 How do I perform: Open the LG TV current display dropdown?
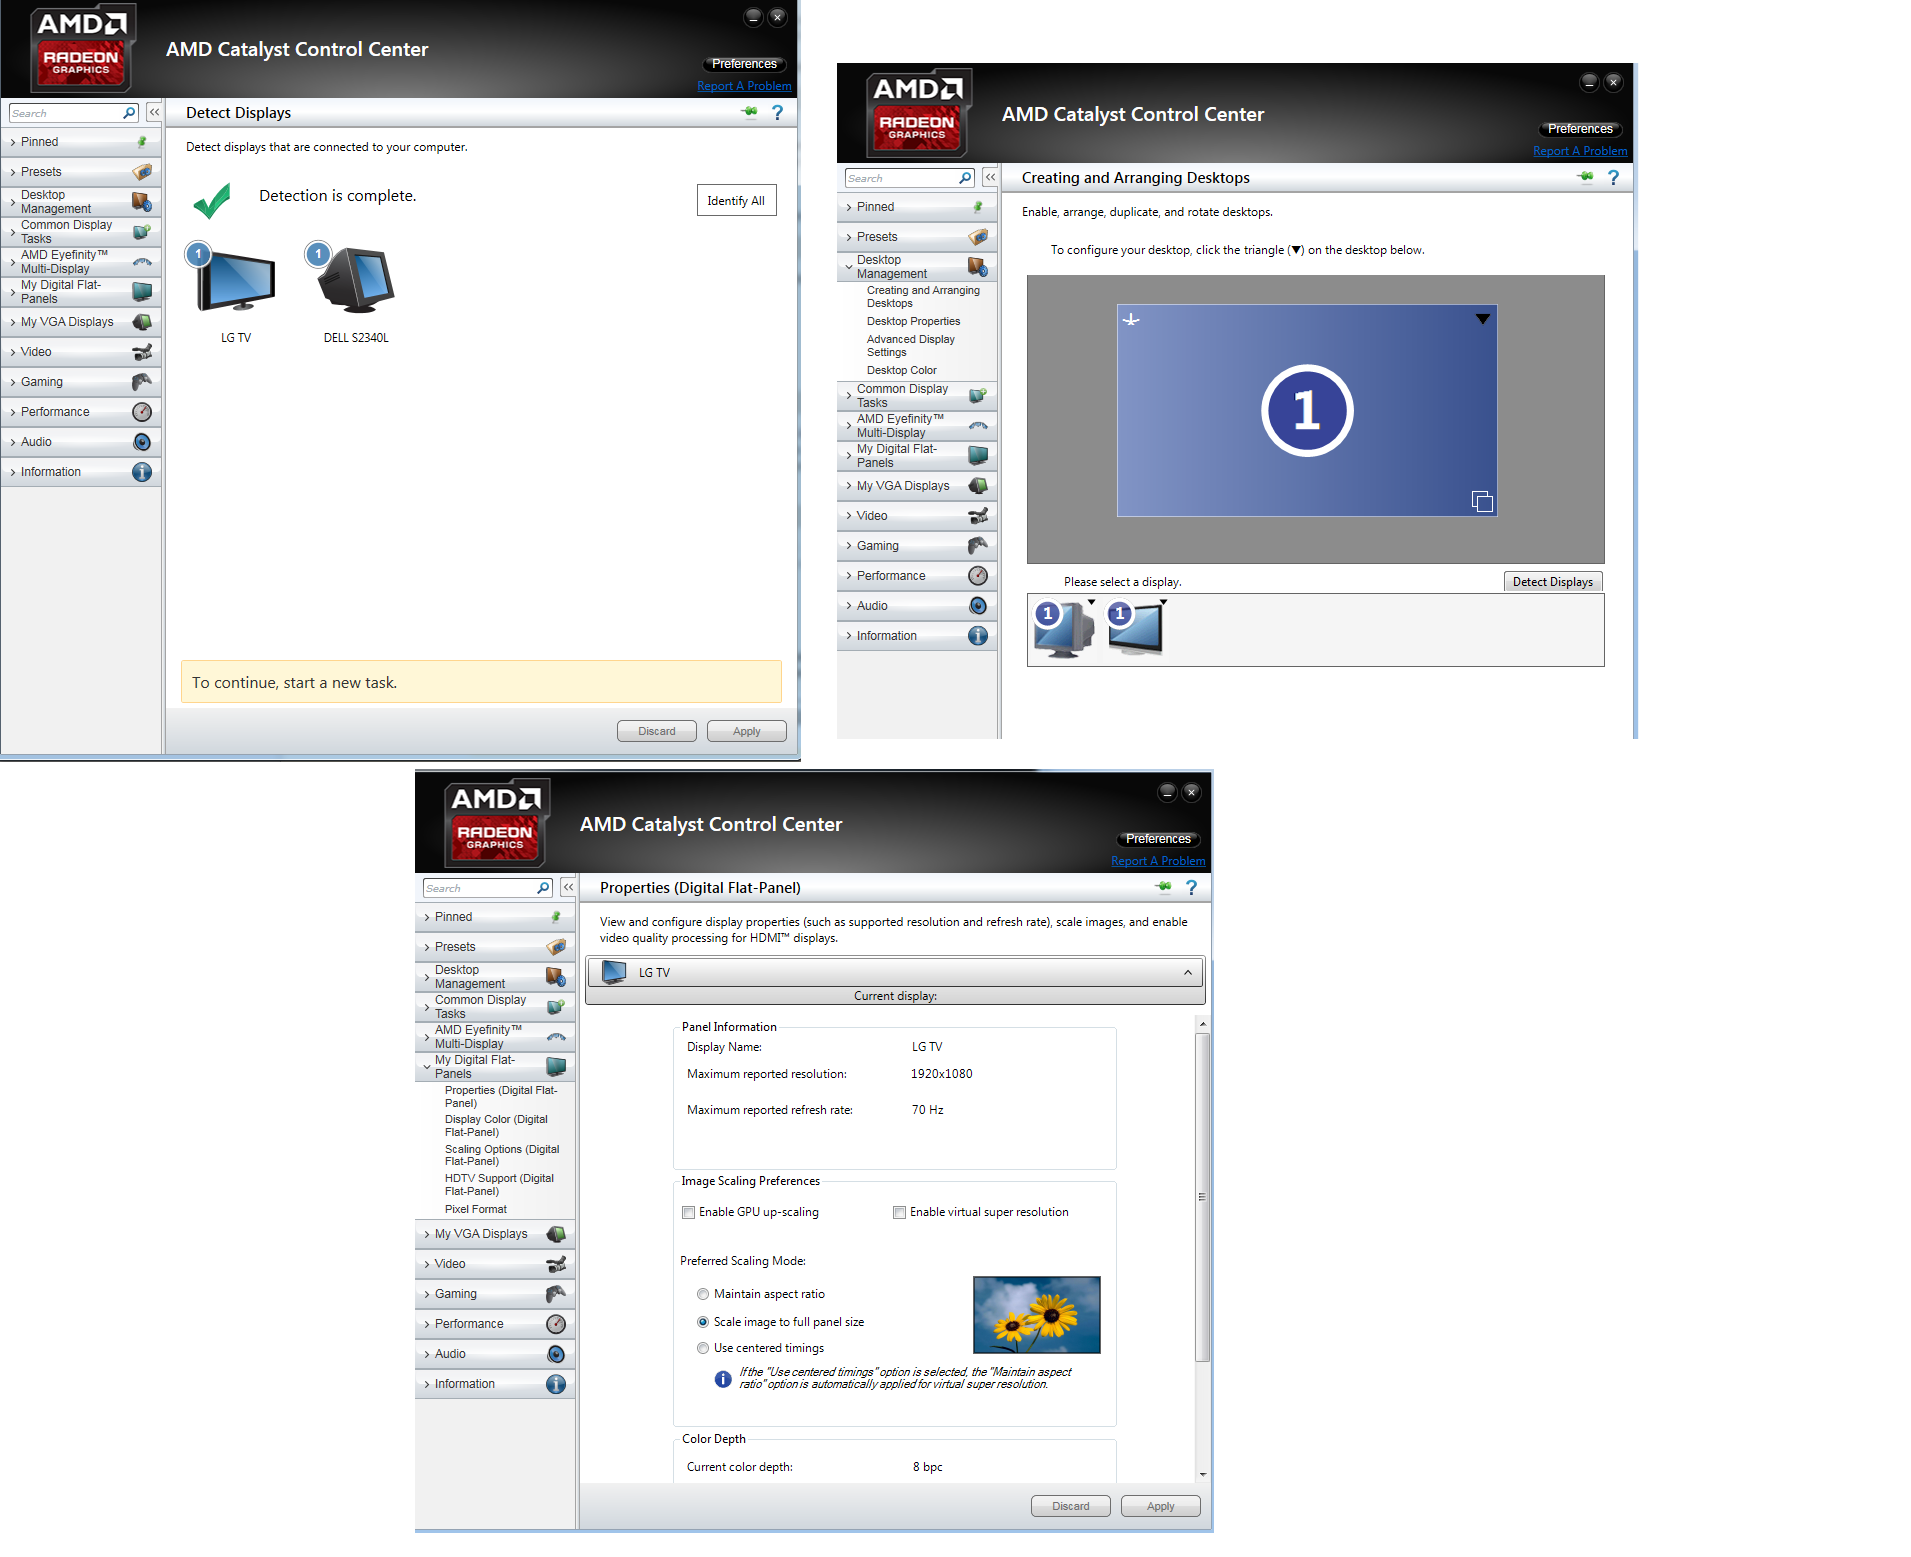tap(895, 972)
